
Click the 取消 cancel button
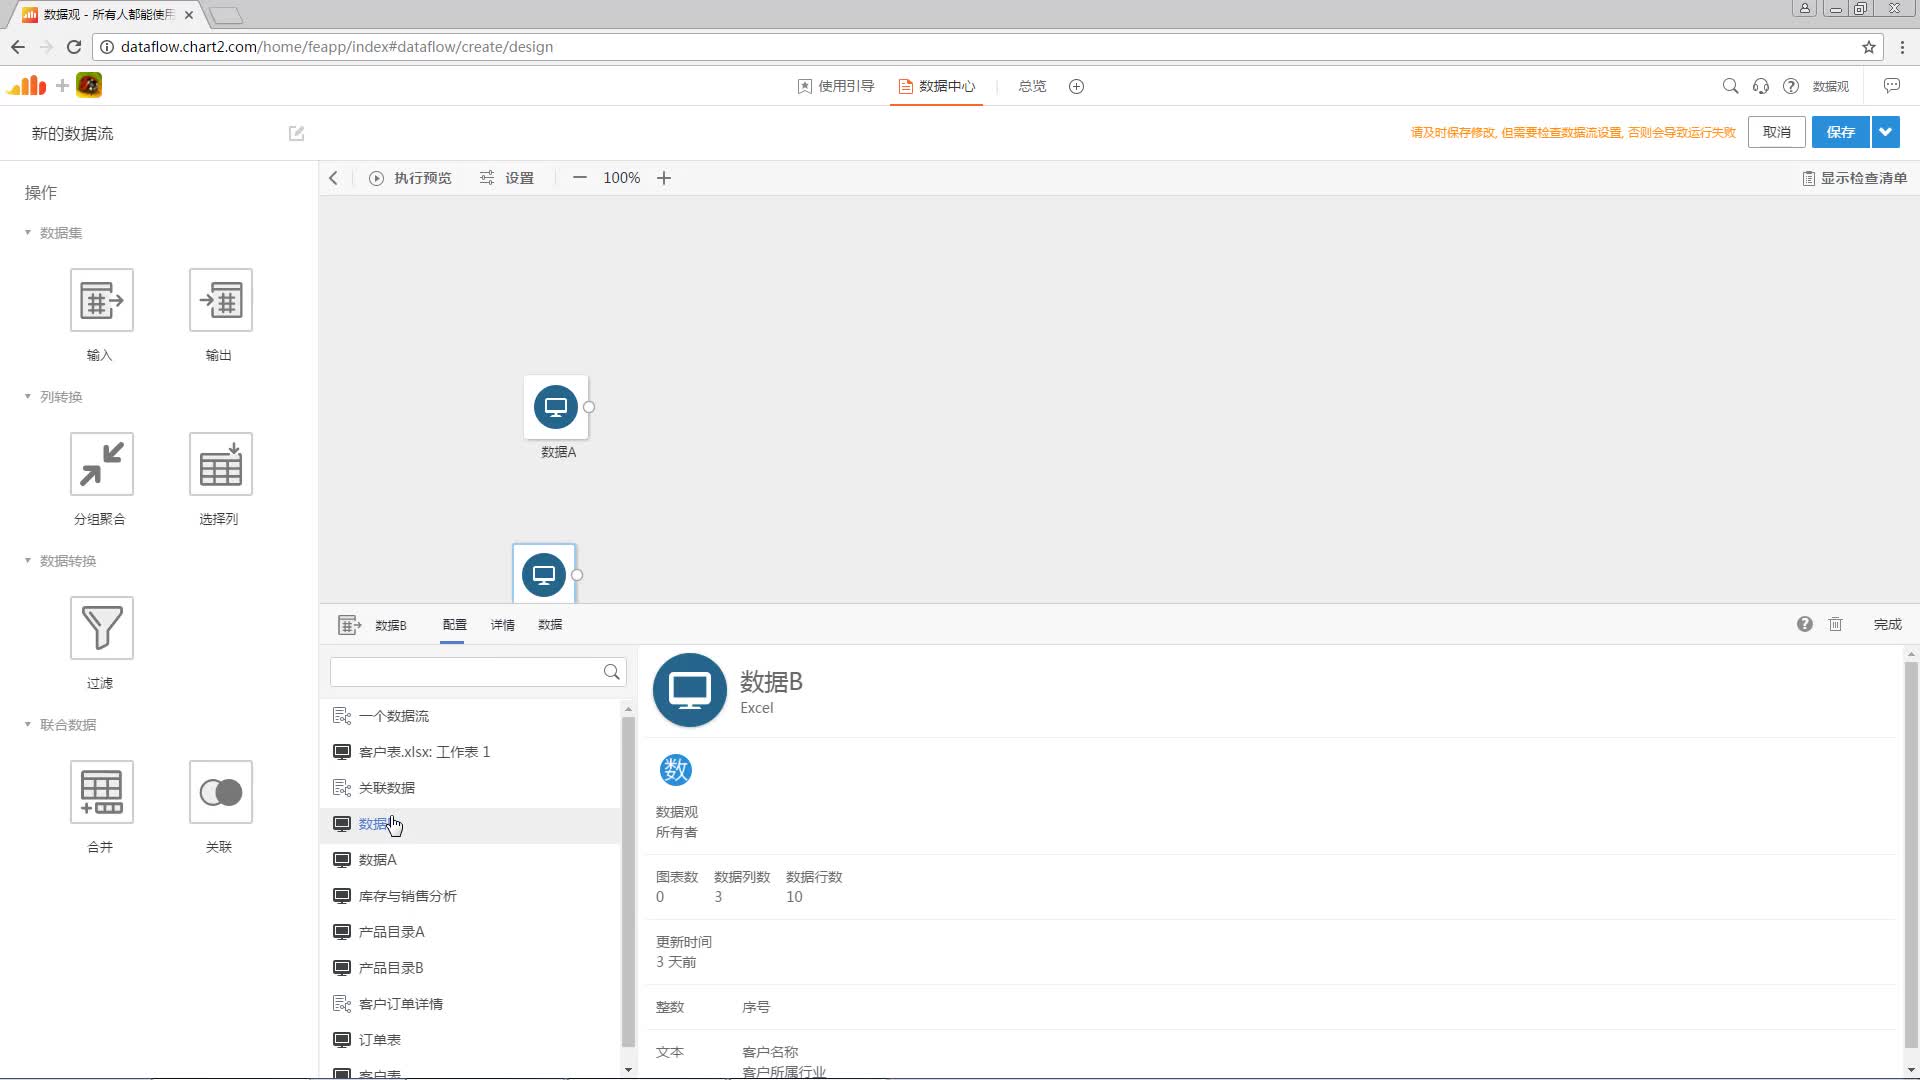click(1776, 132)
